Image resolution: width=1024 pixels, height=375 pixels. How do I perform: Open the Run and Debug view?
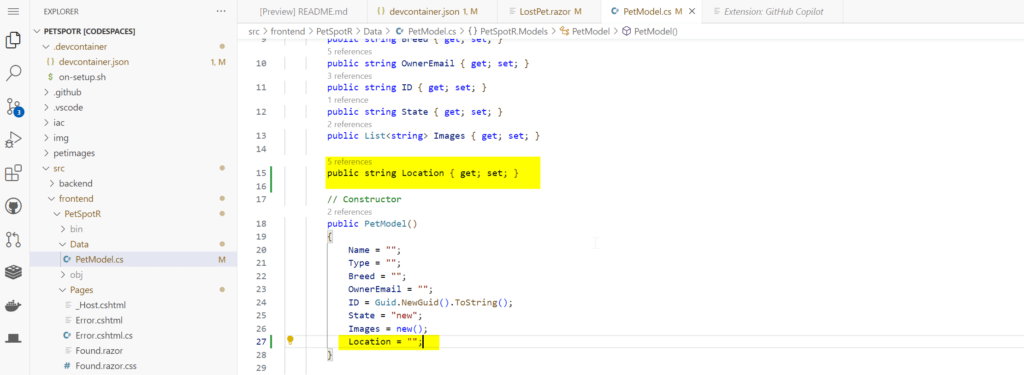(x=13, y=139)
